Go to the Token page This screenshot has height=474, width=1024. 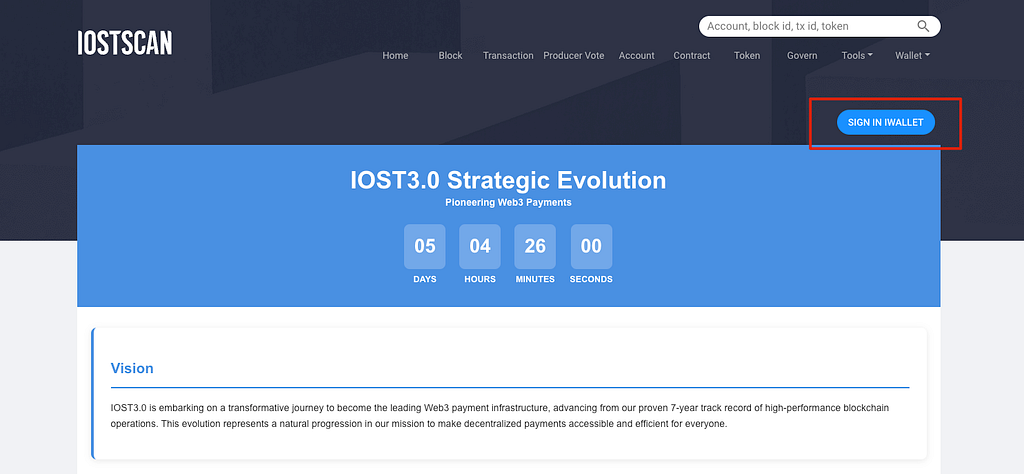tap(747, 55)
